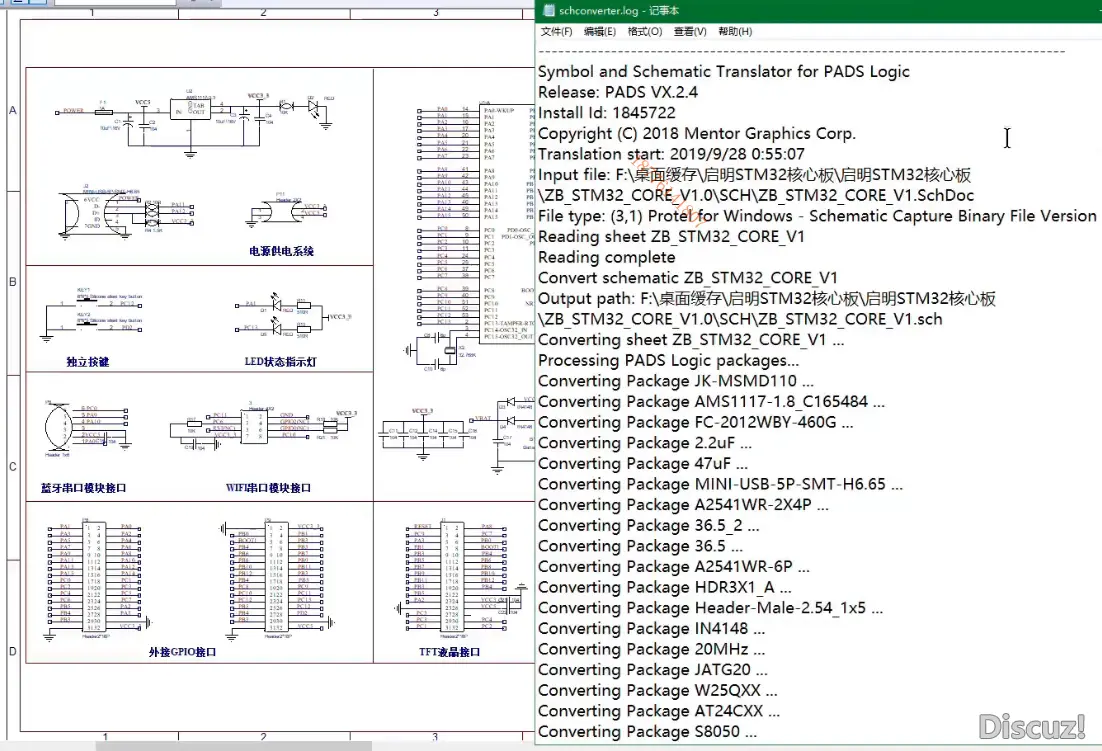The height and width of the screenshot is (751, 1102).
Task: Click the 'Converting Package A2541WR-2X4P' line
Action: pyautogui.click(x=683, y=505)
